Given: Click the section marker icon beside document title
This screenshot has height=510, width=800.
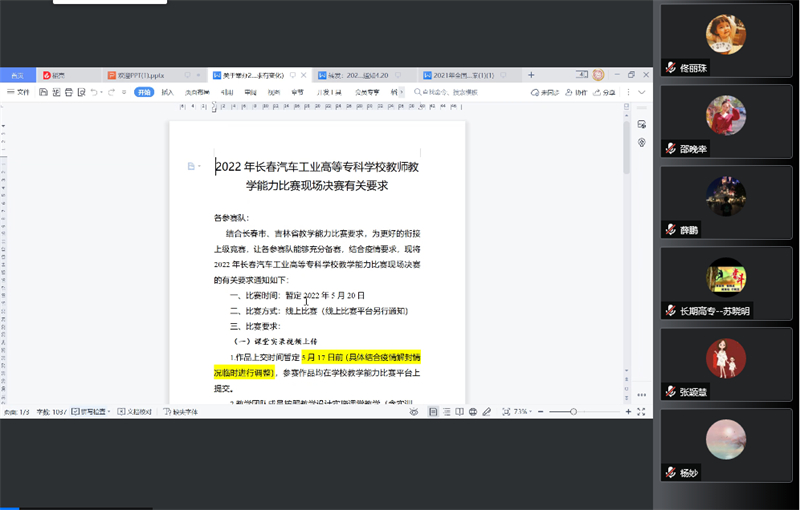Looking at the screenshot, I should click(191, 166).
